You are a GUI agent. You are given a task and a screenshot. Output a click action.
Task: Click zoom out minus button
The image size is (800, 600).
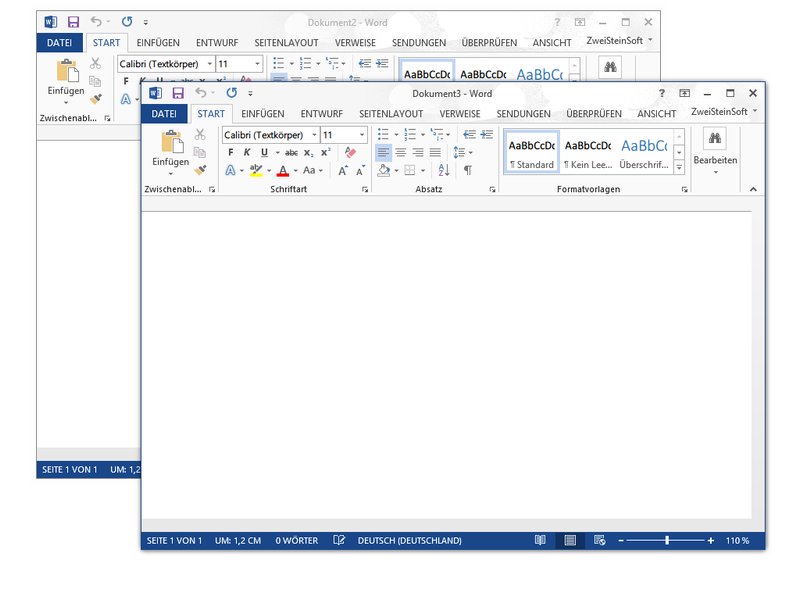pos(621,540)
